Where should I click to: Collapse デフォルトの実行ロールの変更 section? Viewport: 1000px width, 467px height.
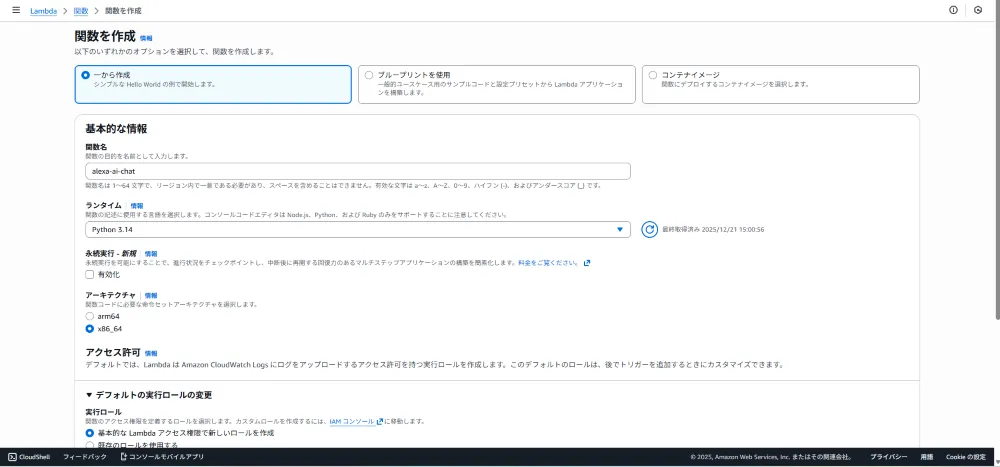[149, 395]
